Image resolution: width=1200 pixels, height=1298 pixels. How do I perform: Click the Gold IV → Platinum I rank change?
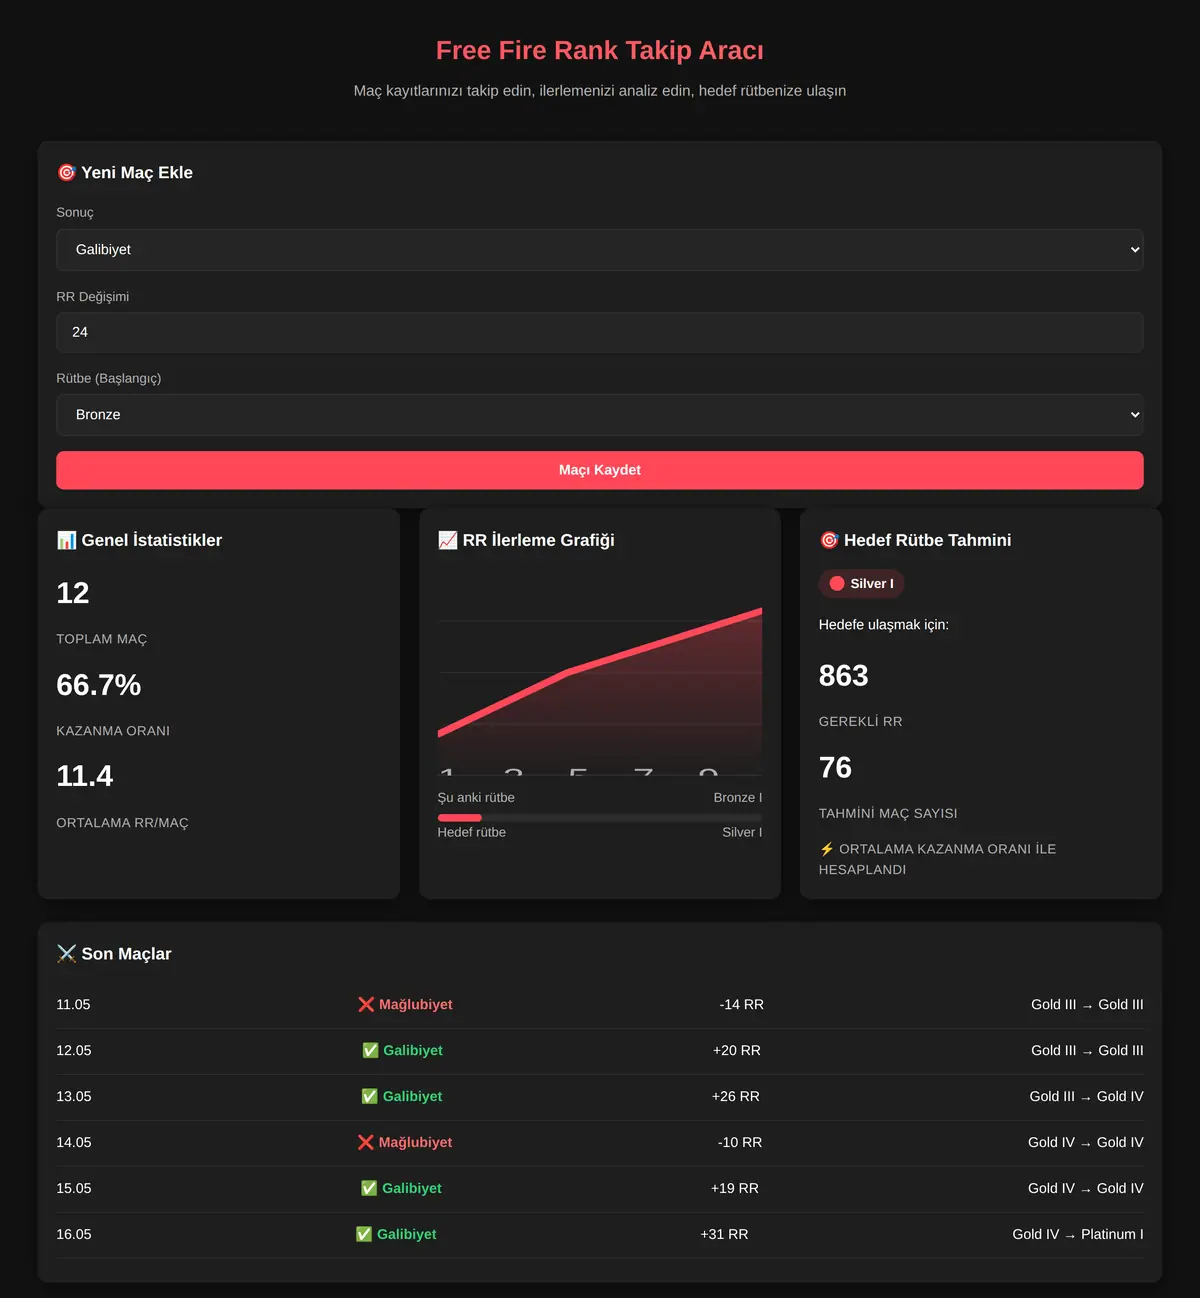[x=1078, y=1234]
